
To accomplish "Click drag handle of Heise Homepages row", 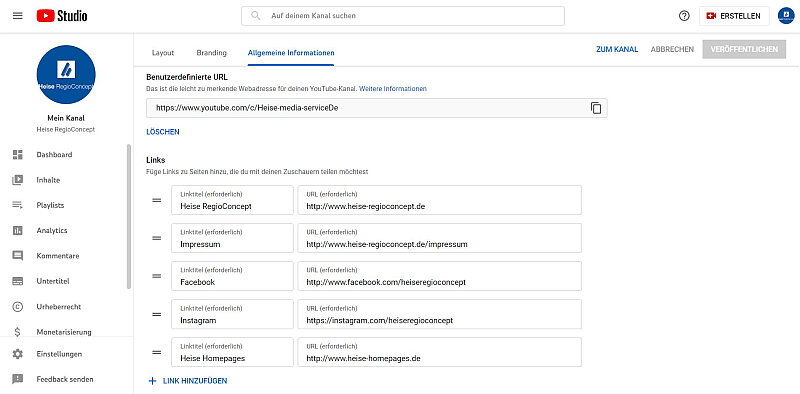I will tap(157, 352).
